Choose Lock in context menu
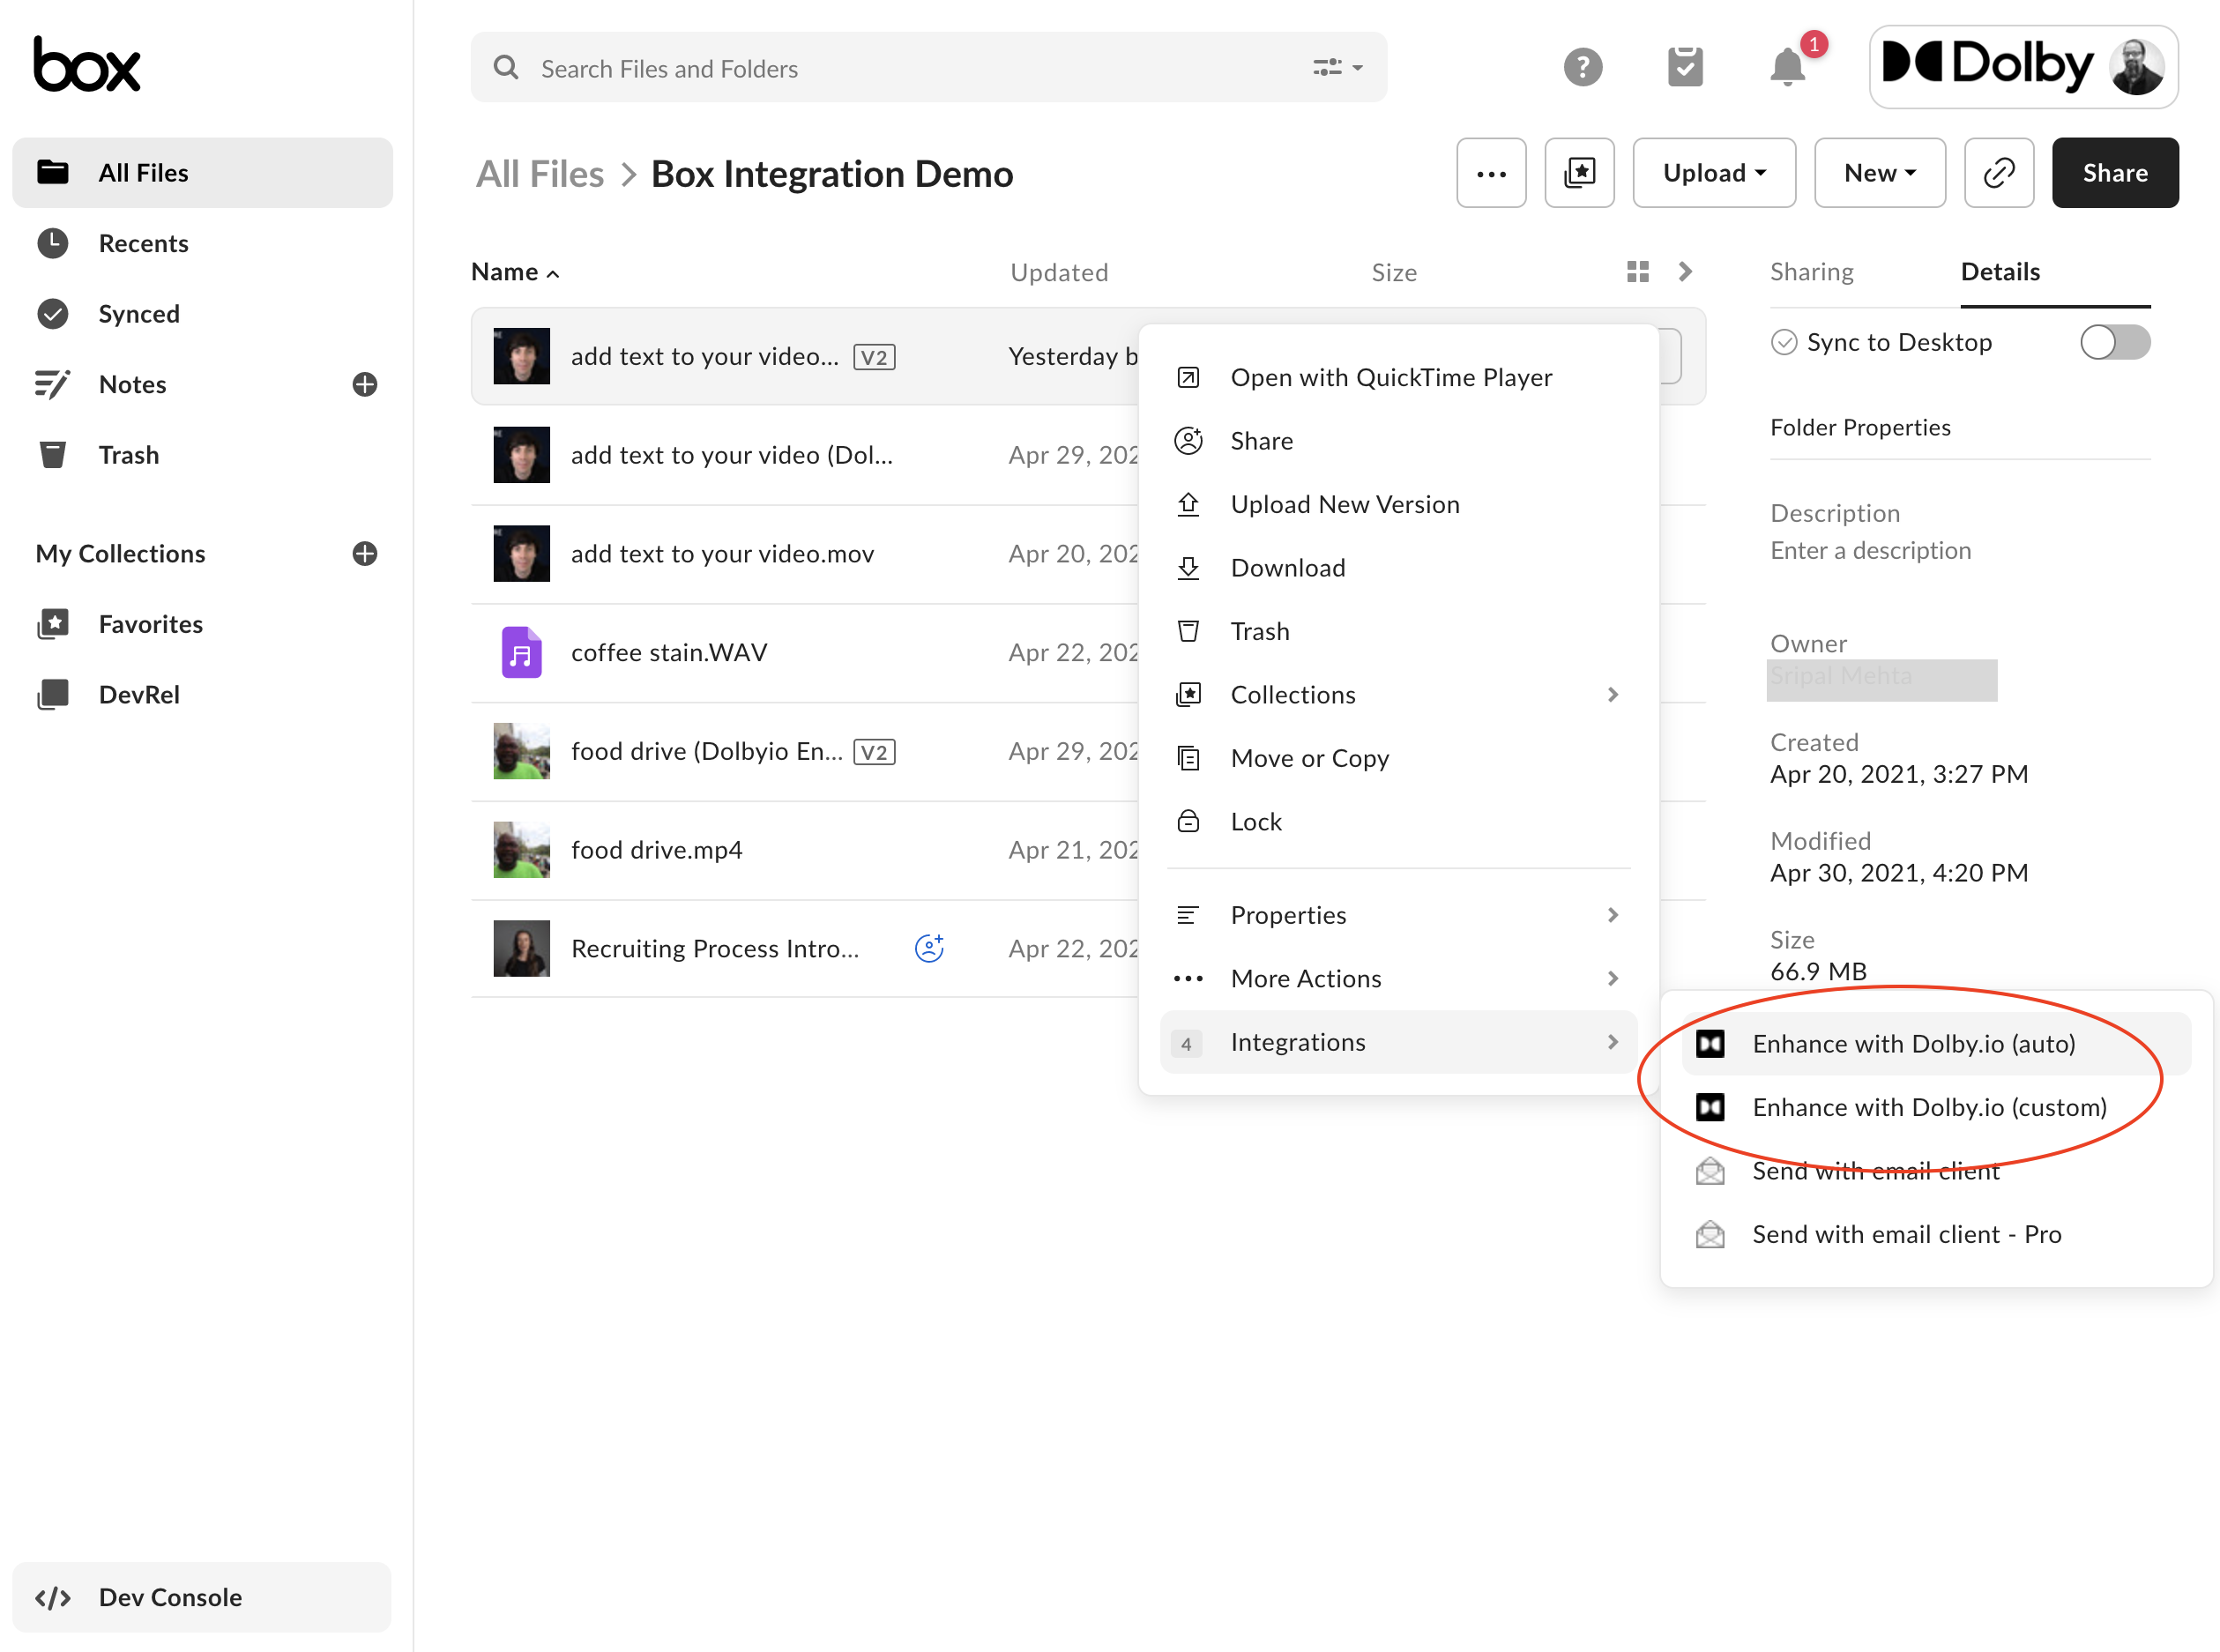The image size is (2220, 1652). (1398, 821)
